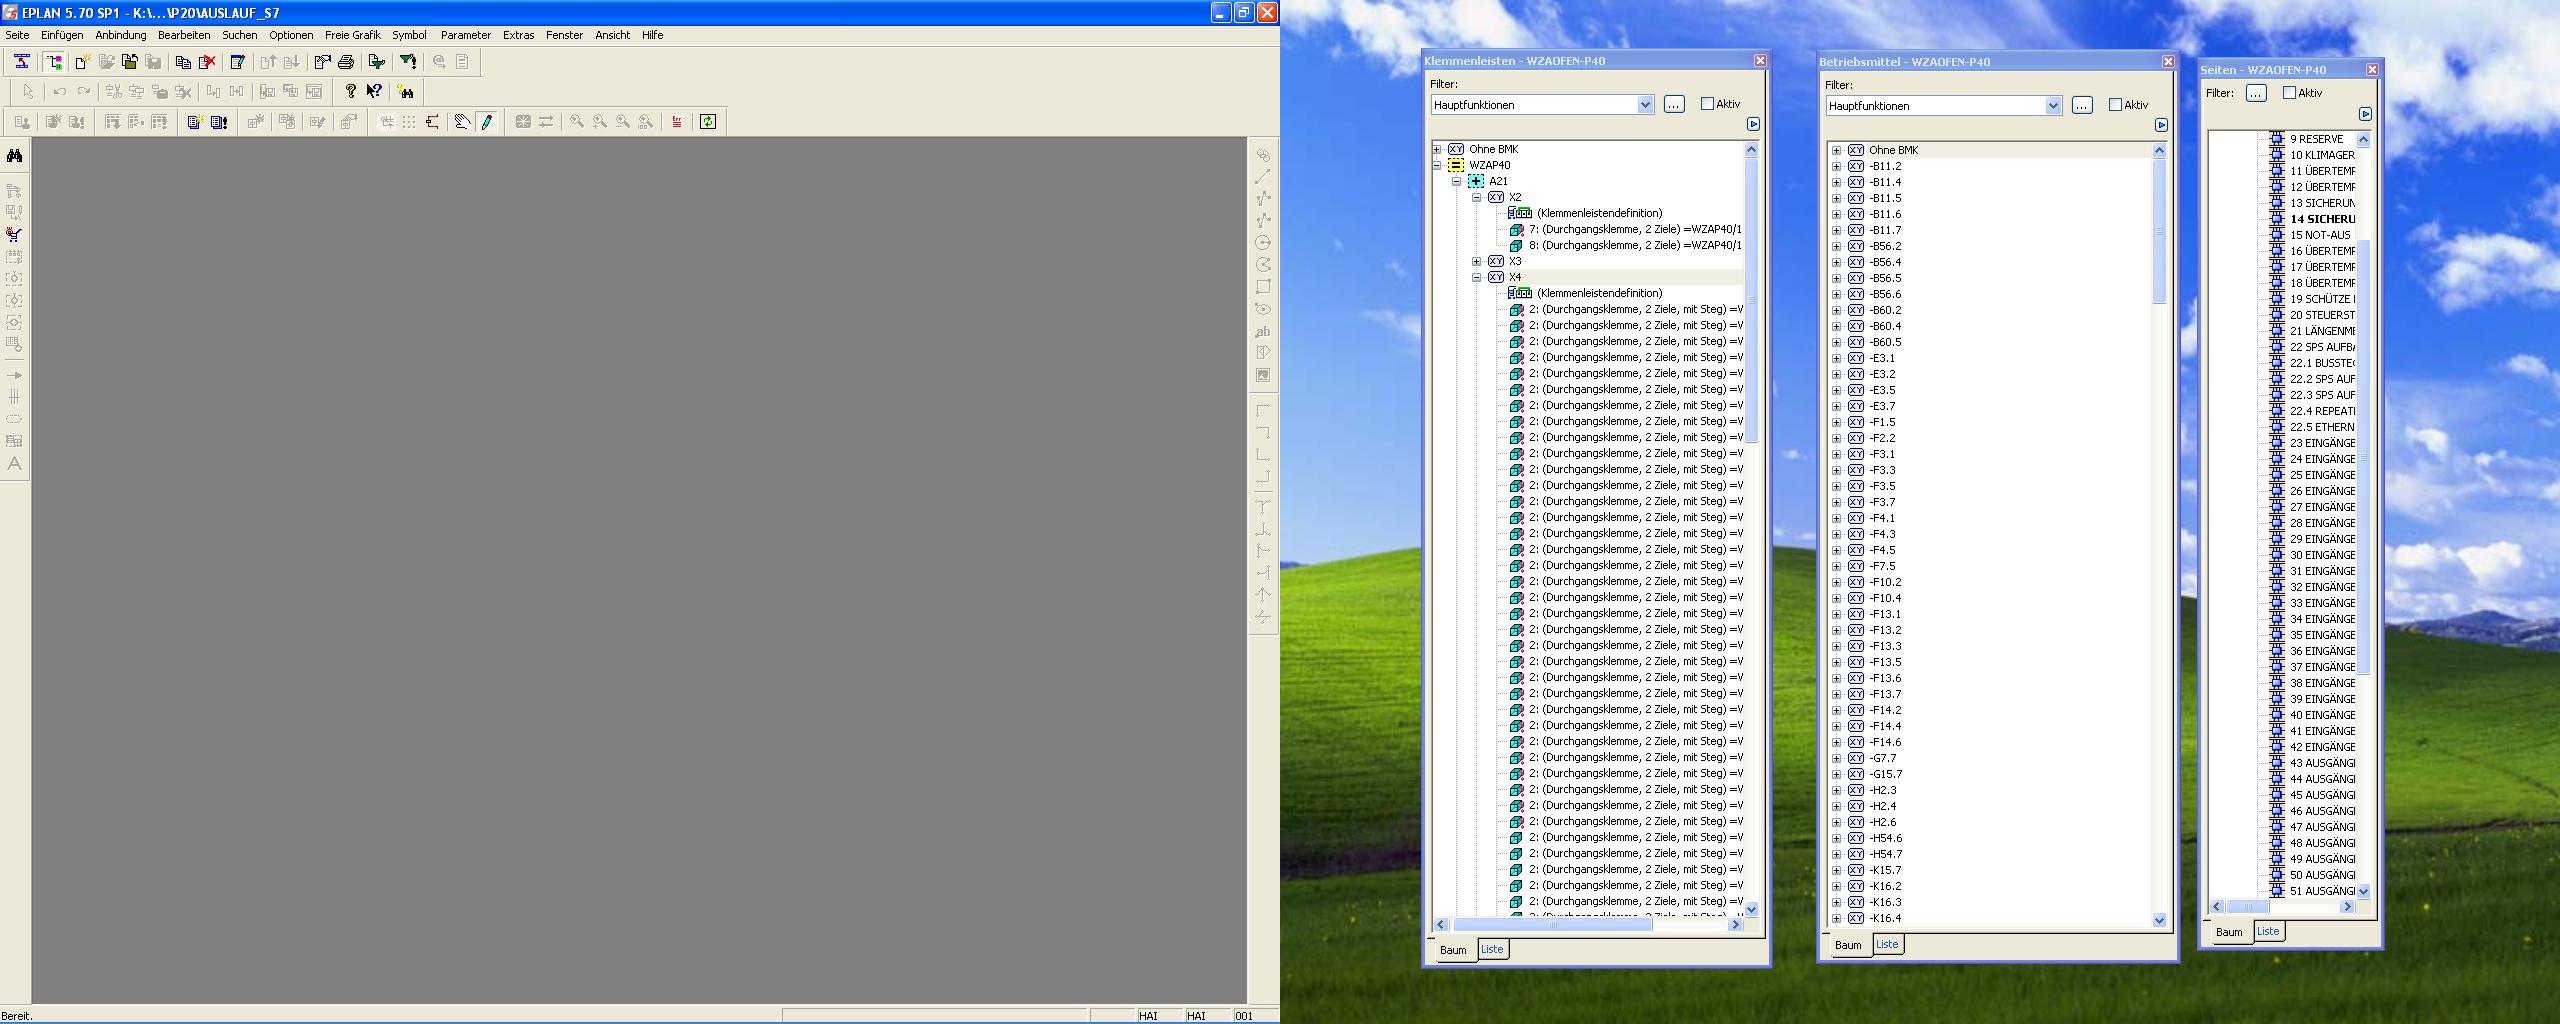Select the pencil edit tool
Screen dimensions: 2560x1024
coord(487,122)
